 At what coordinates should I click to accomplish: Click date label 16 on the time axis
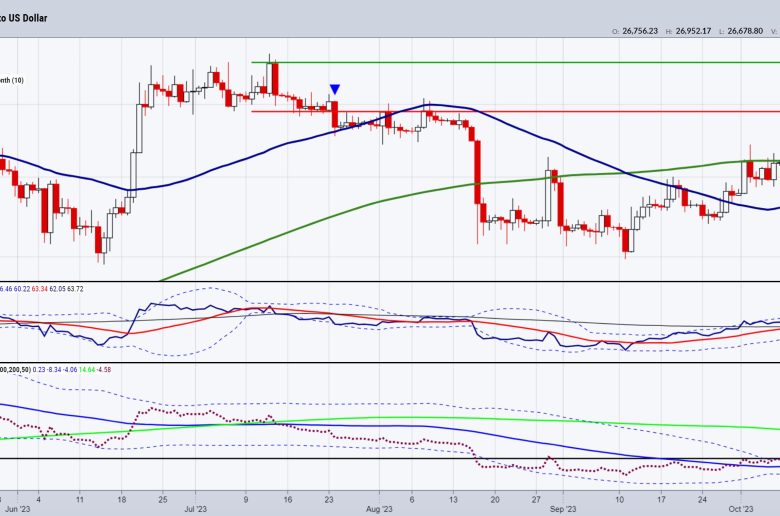(x=288, y=500)
